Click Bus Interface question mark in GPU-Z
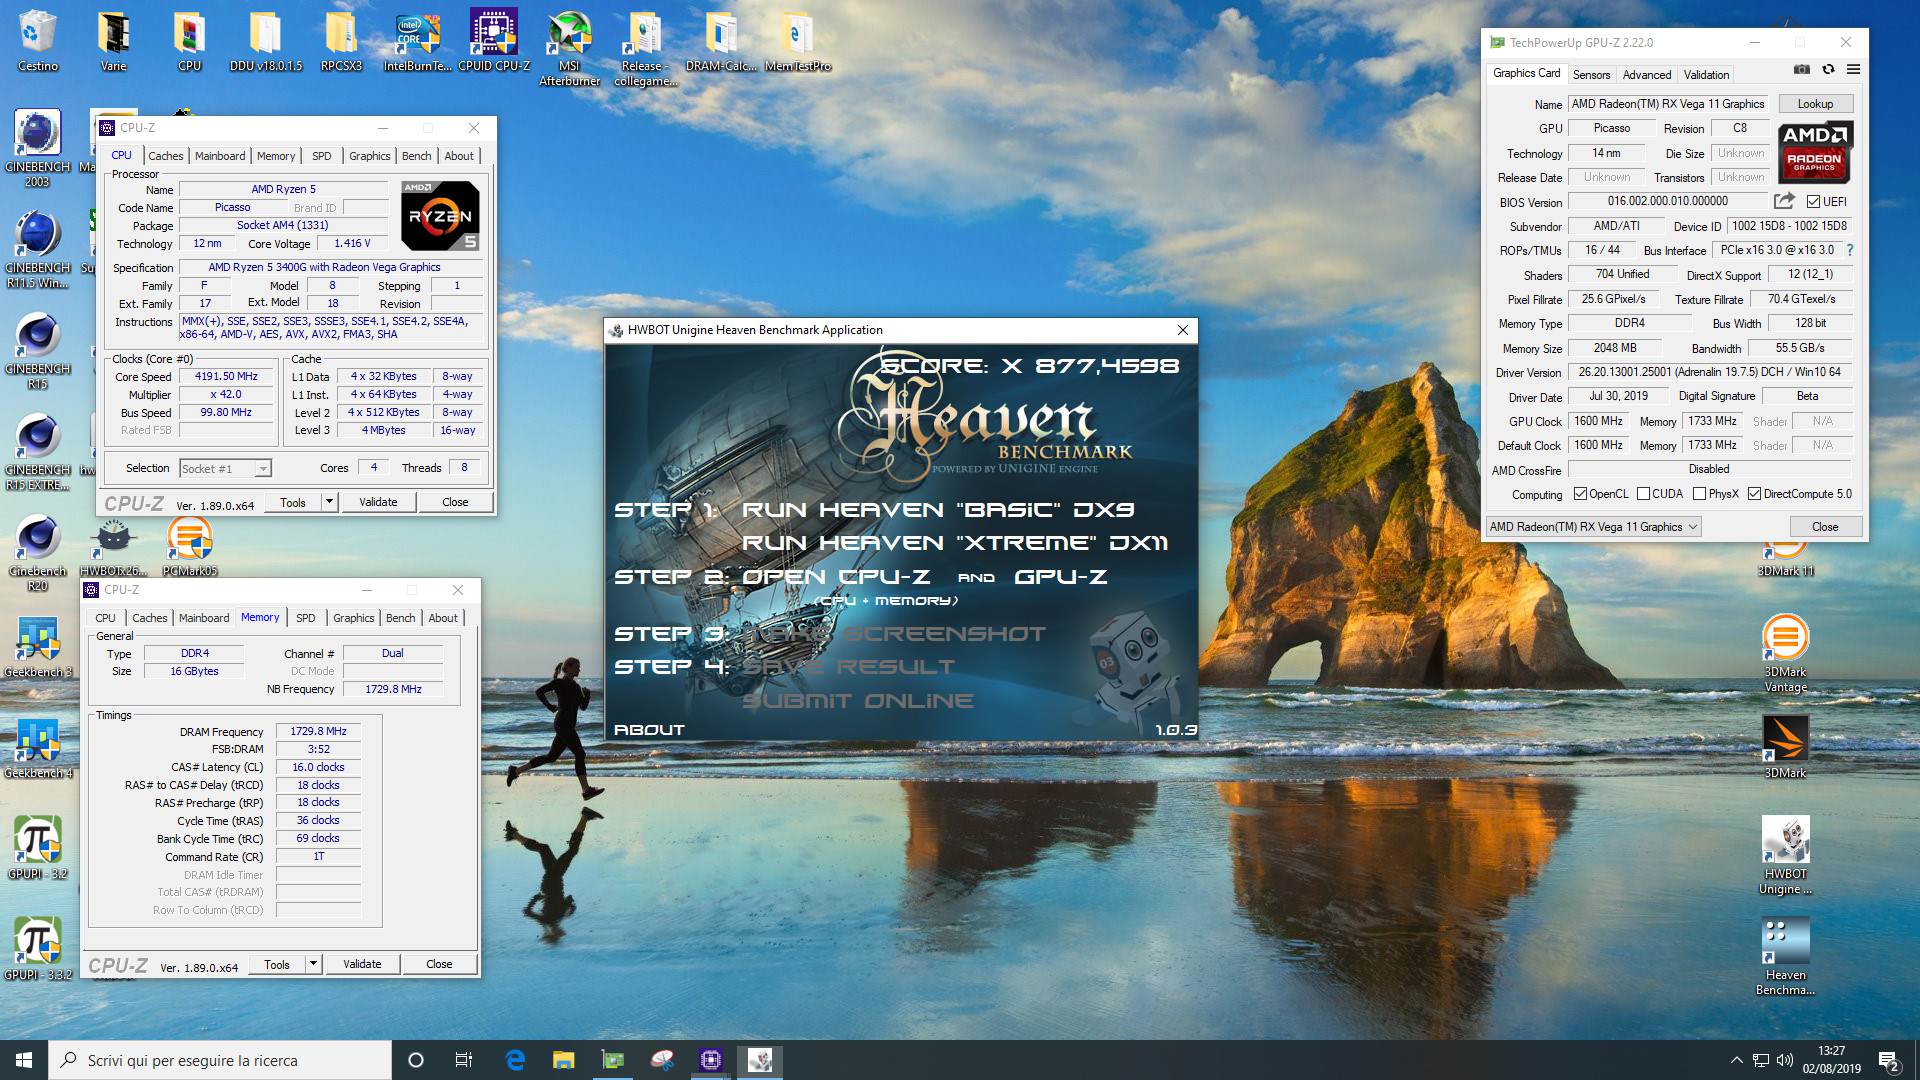The height and width of the screenshot is (1080, 1920). [x=1849, y=250]
